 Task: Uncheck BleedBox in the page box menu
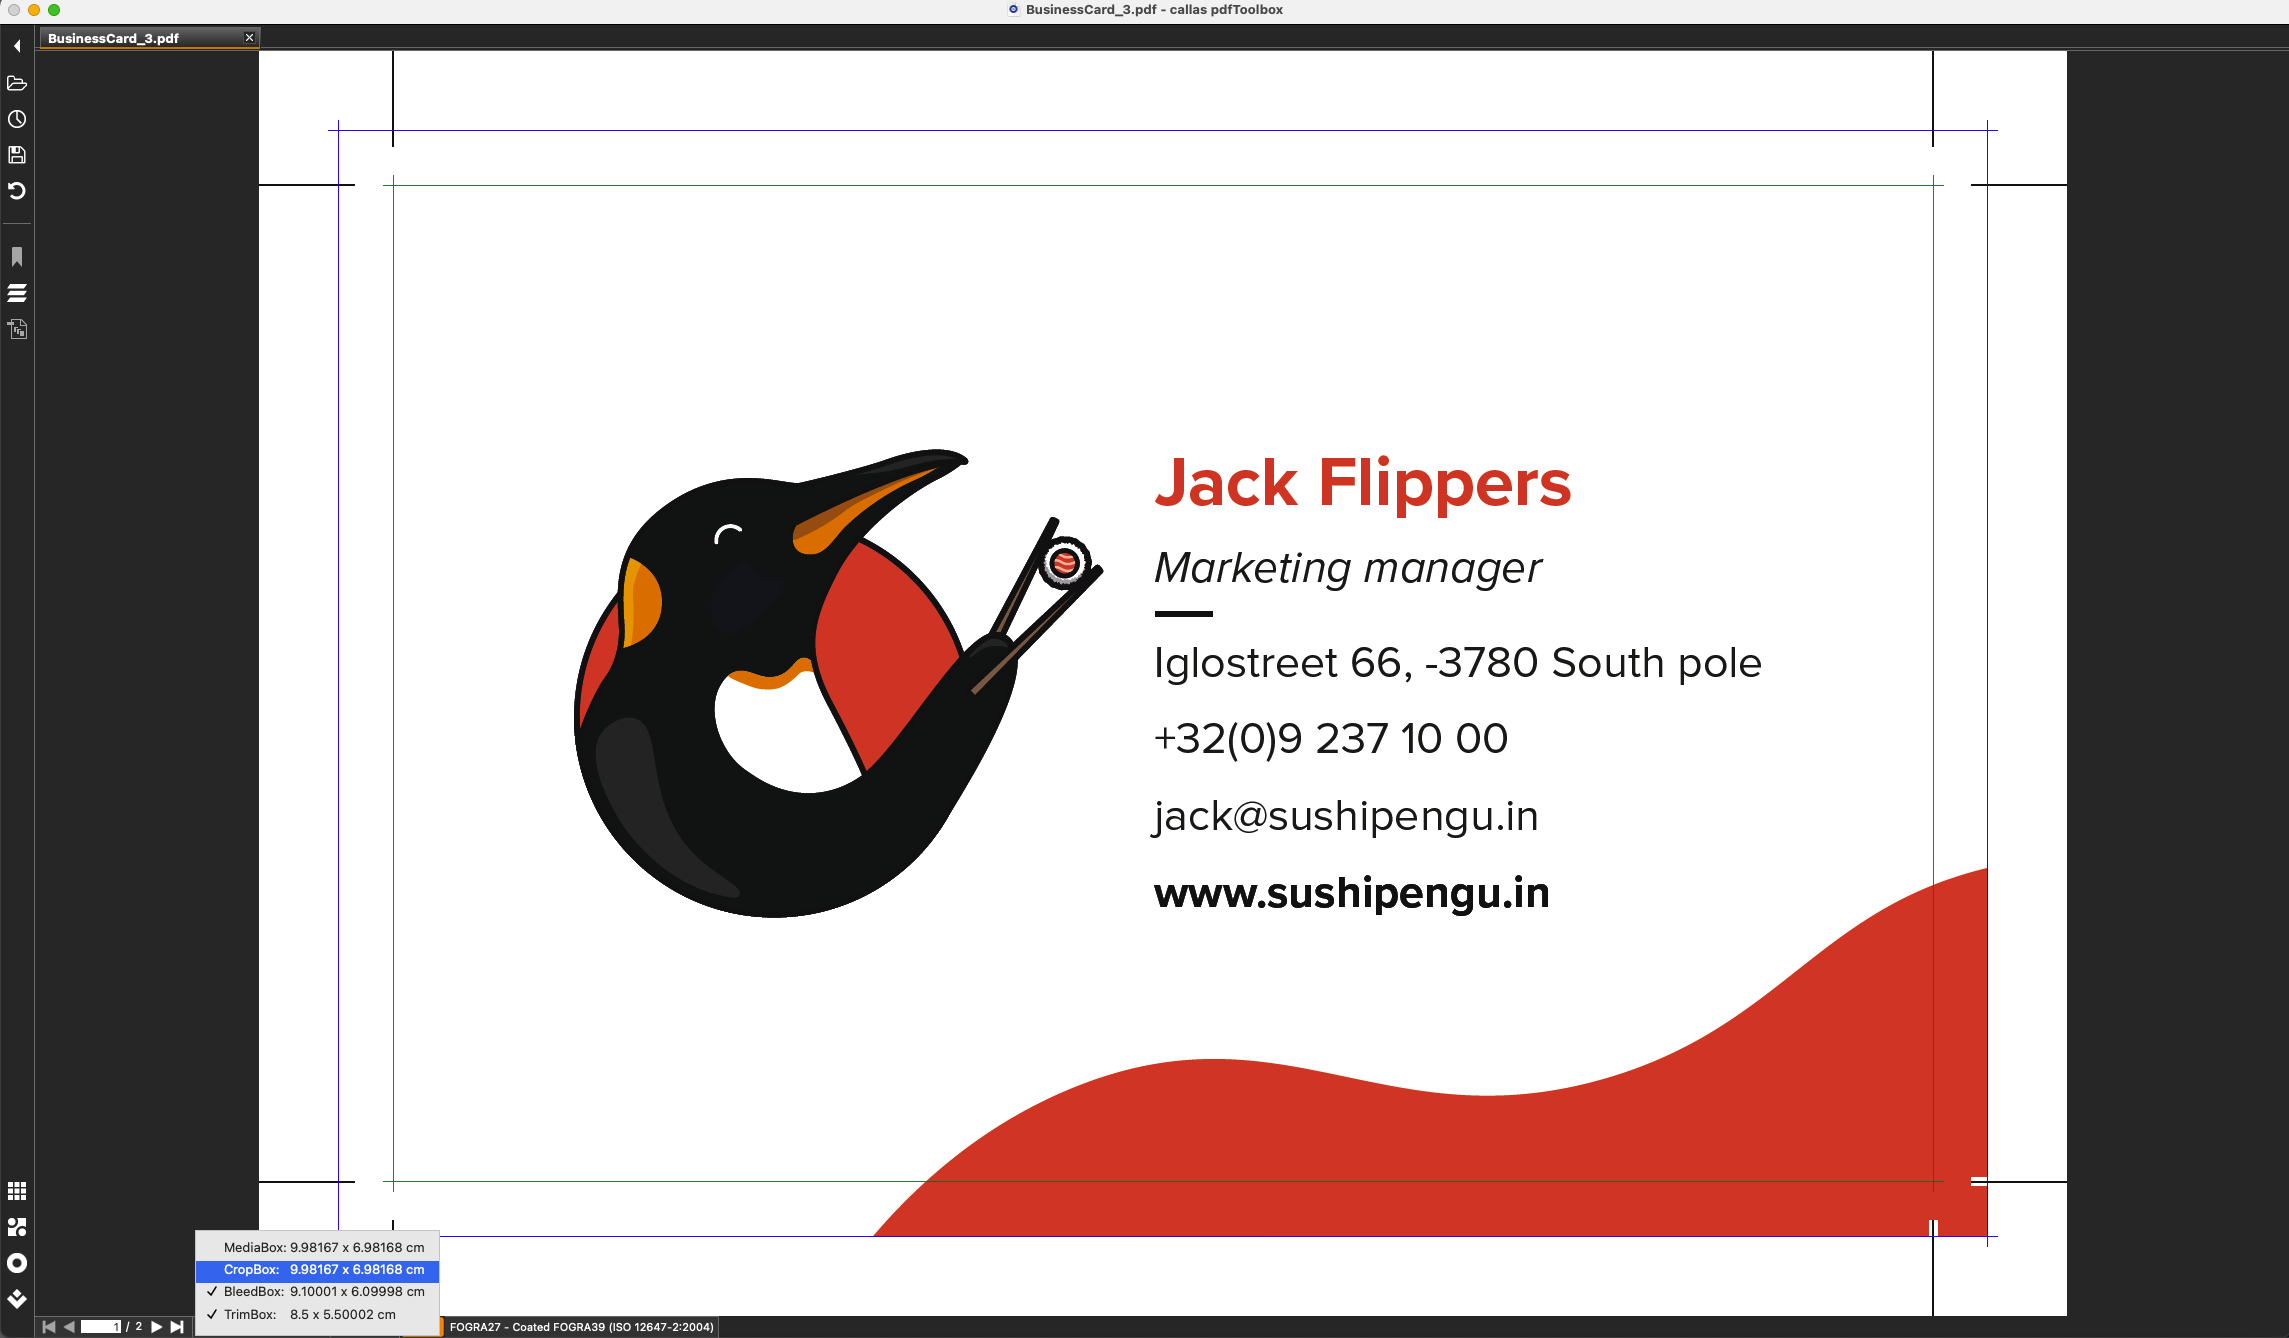(317, 1291)
